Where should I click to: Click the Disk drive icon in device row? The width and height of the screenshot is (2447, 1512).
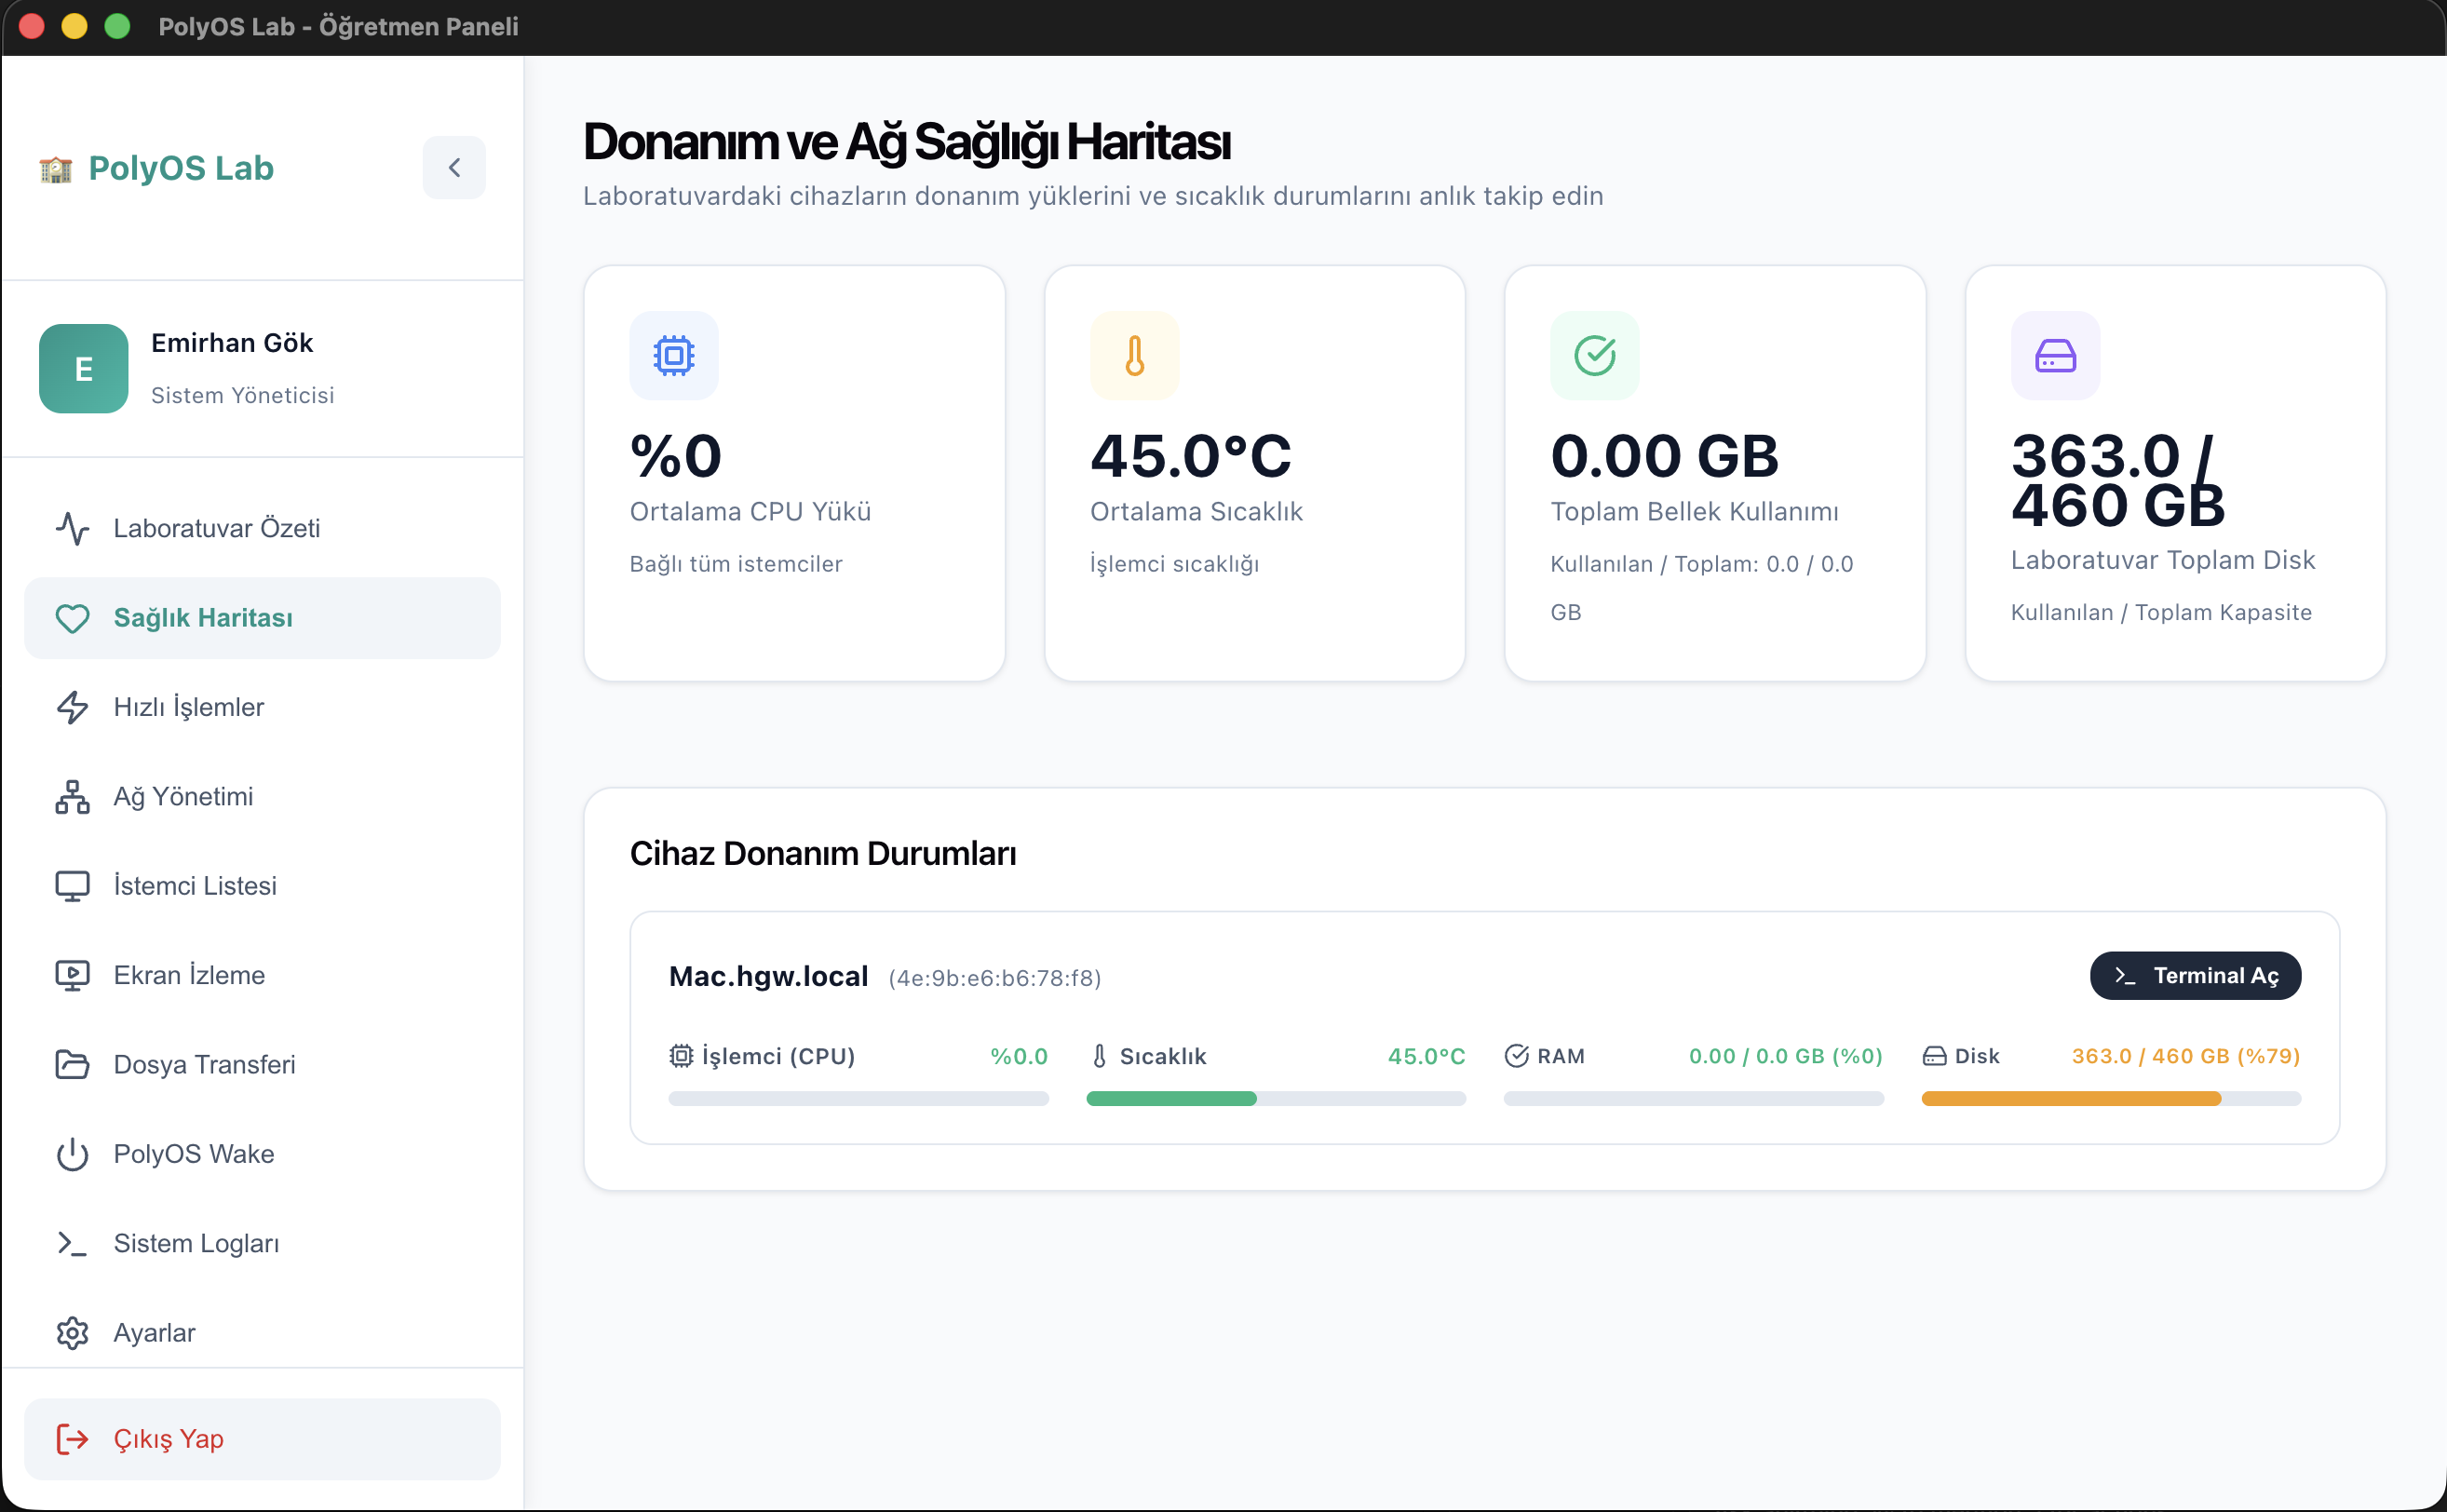(x=1935, y=1056)
